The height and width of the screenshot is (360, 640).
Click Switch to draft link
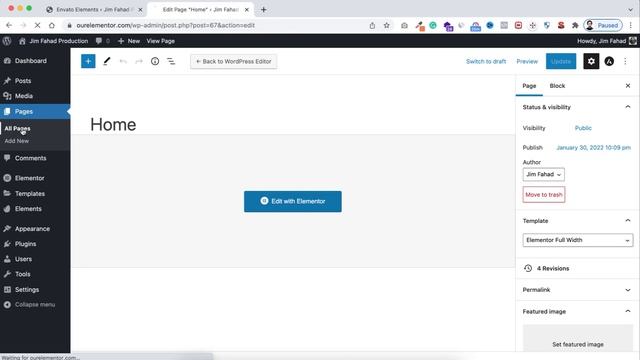pos(486,61)
